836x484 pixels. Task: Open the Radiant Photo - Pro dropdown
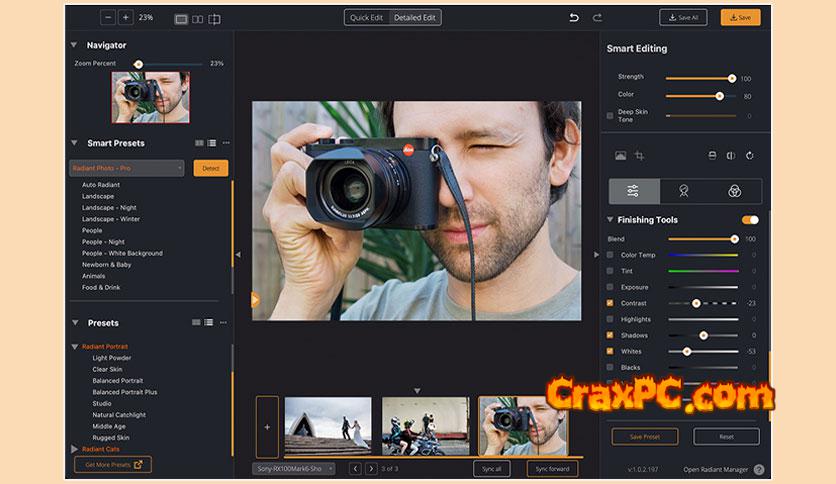point(127,168)
